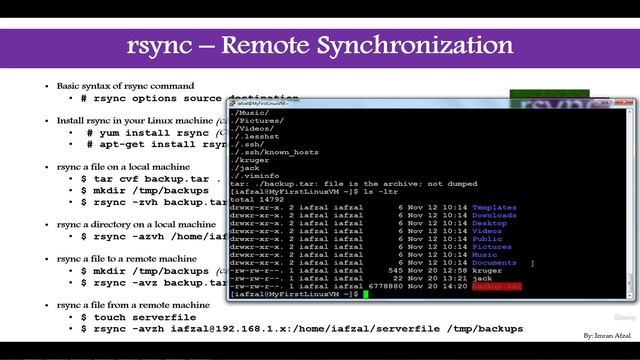Click the terminal scrollbar up arrow
Viewport: 640px width, 360px height.
coord(630,111)
